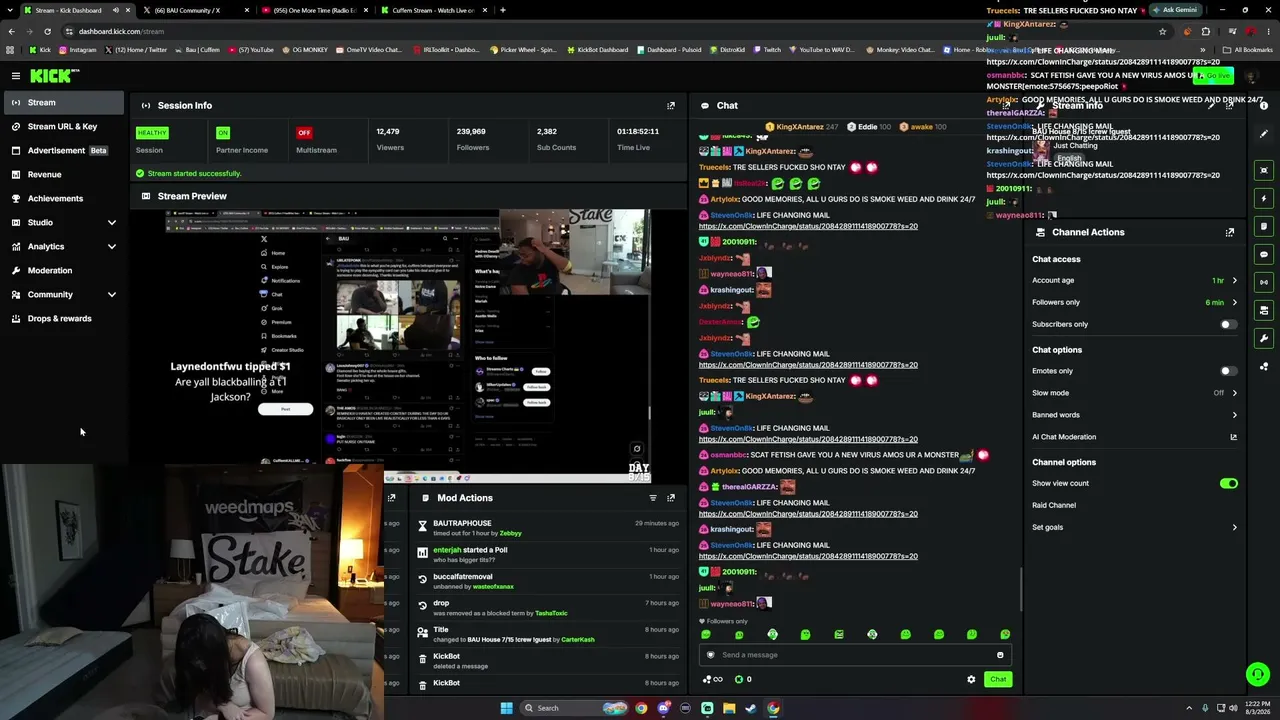Click the 12,479 Viewers stat

[x=389, y=139]
